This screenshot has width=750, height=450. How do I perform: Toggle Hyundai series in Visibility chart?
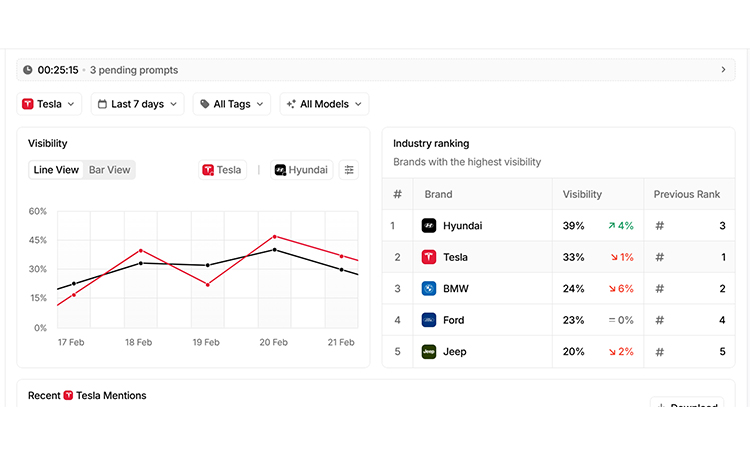point(302,170)
